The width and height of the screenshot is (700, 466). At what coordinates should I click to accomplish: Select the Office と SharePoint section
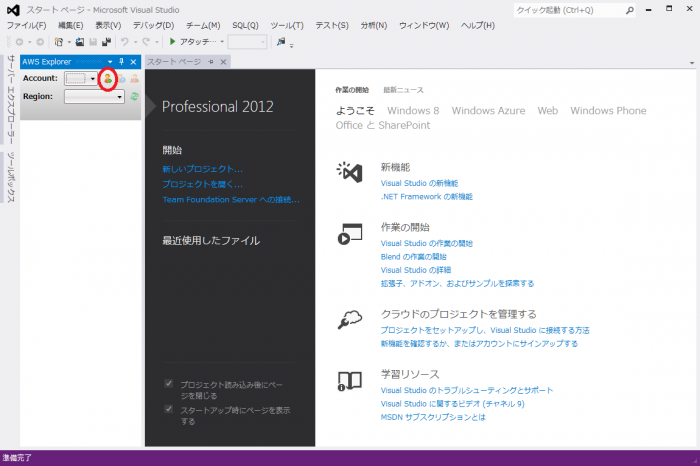383,125
